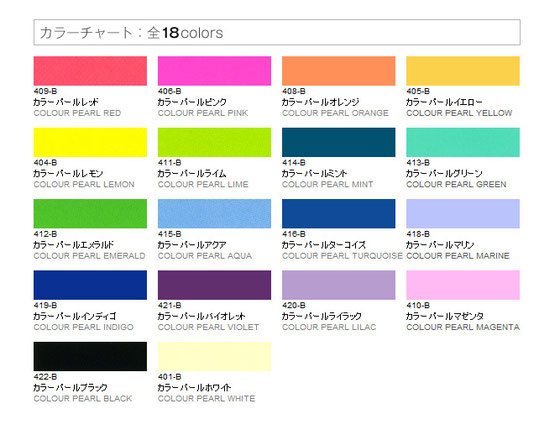Click the 18 colors chart header box
The image size is (560, 435).
pos(277,32)
